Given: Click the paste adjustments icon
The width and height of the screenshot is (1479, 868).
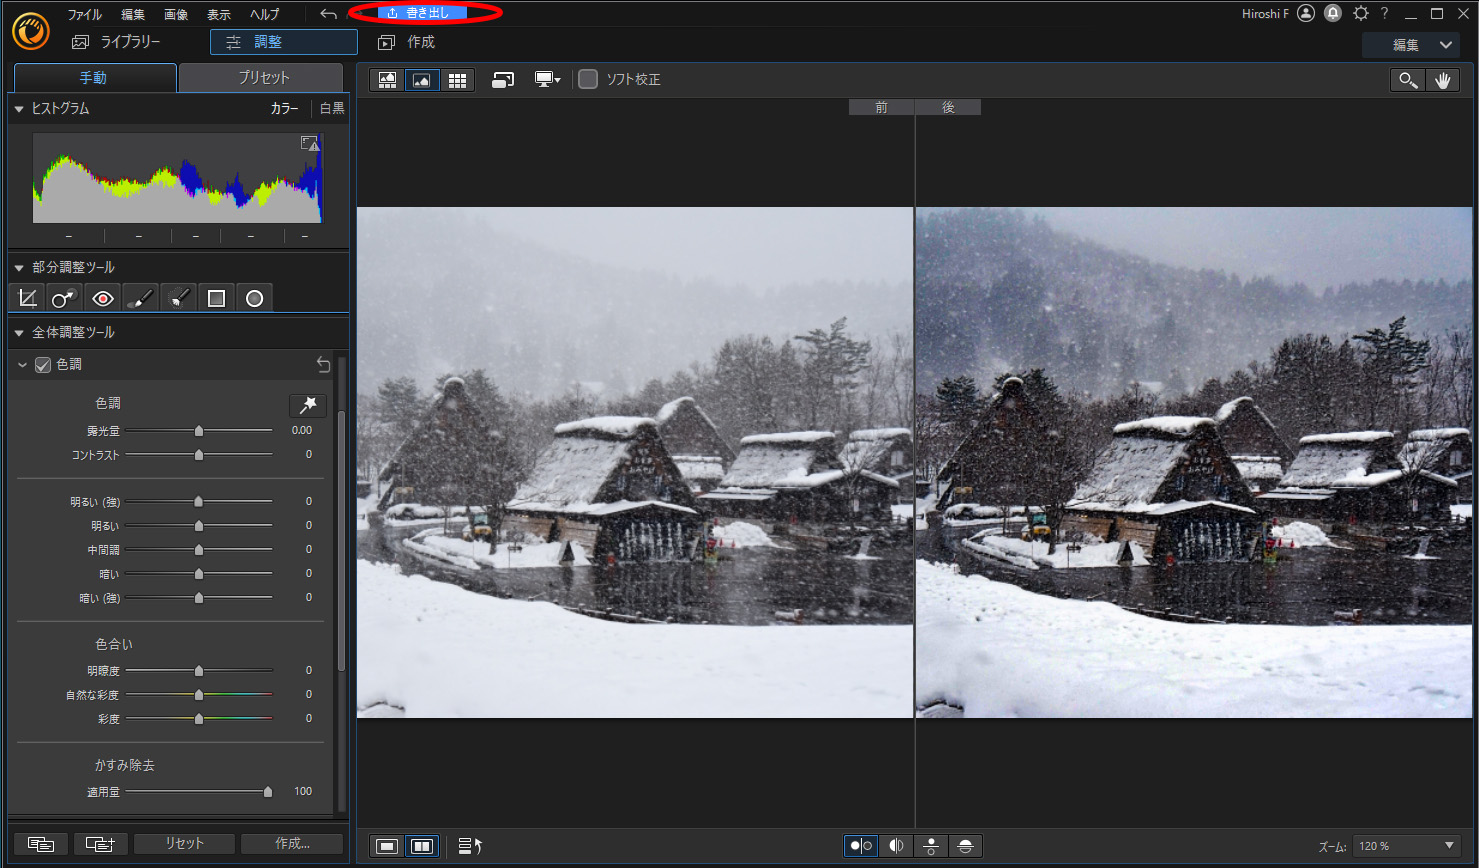Looking at the screenshot, I should (100, 844).
